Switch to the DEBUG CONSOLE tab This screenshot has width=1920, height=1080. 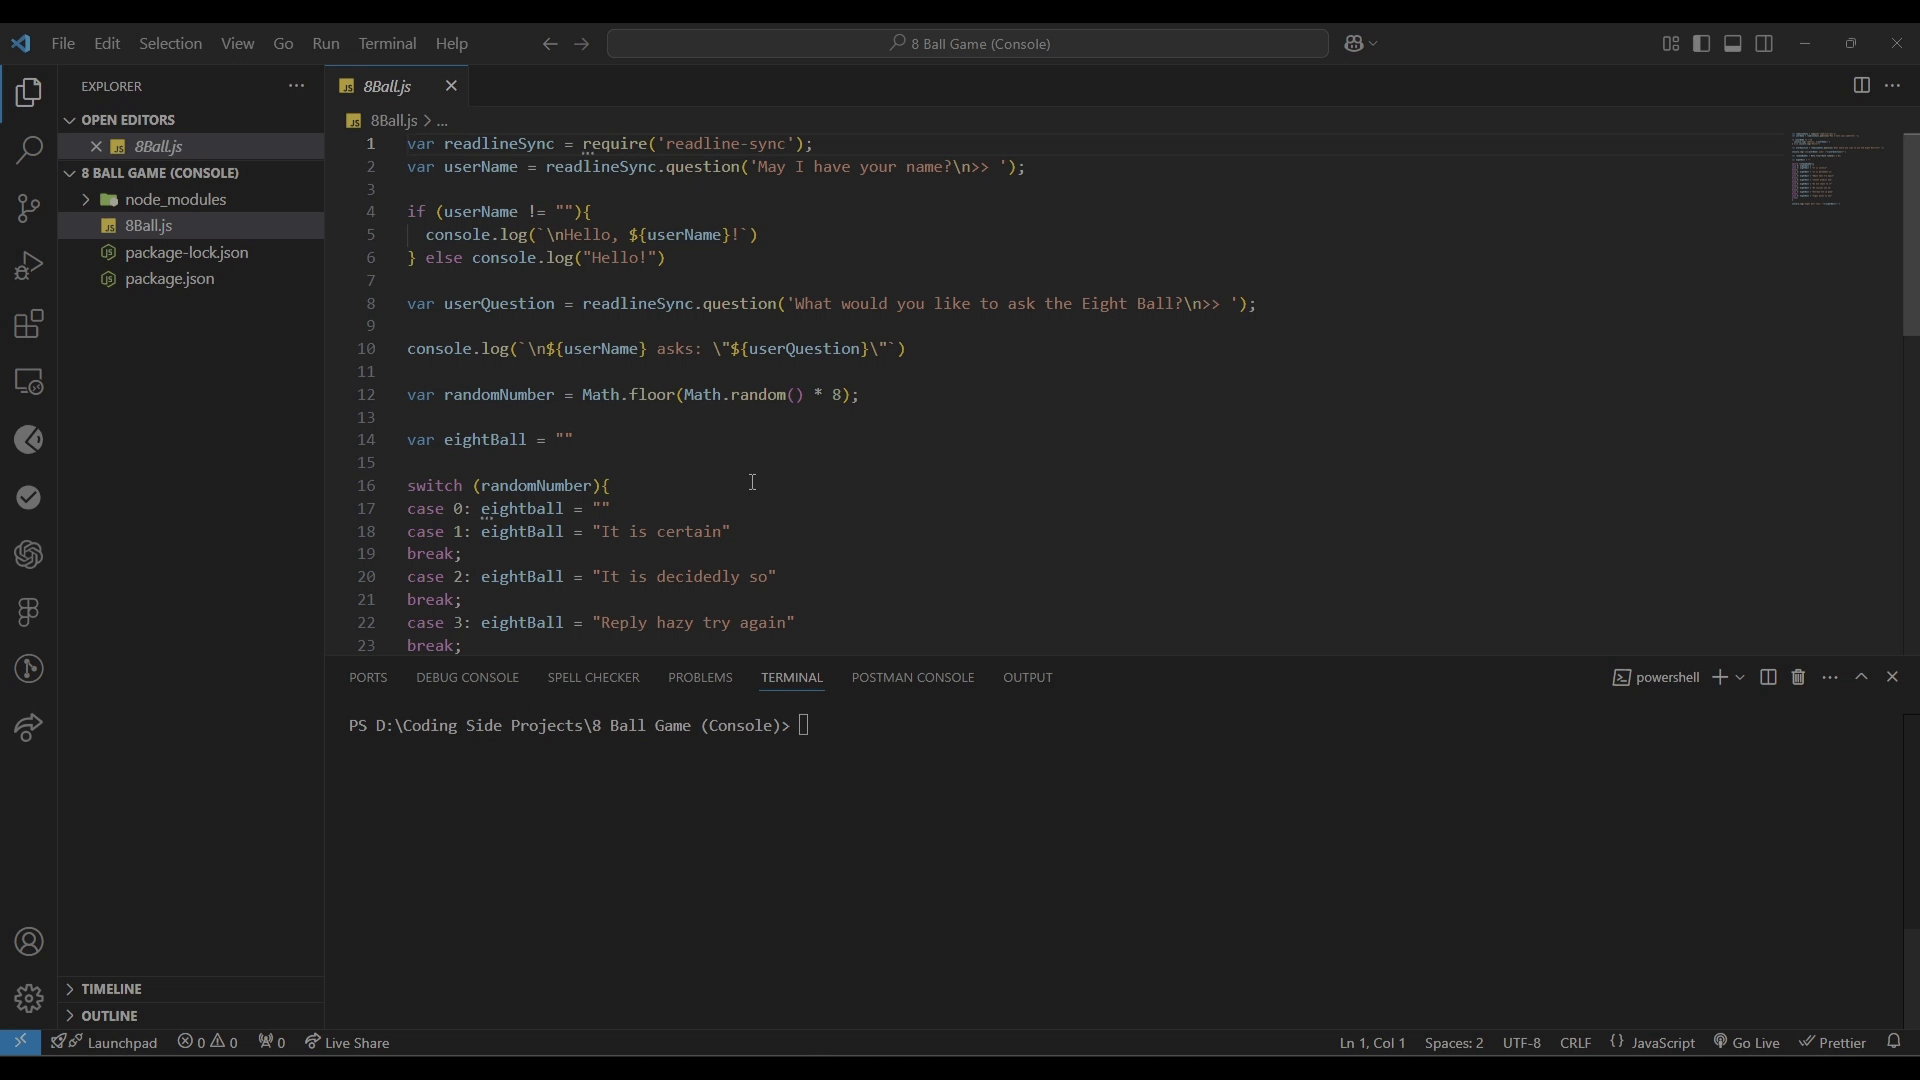coord(467,678)
